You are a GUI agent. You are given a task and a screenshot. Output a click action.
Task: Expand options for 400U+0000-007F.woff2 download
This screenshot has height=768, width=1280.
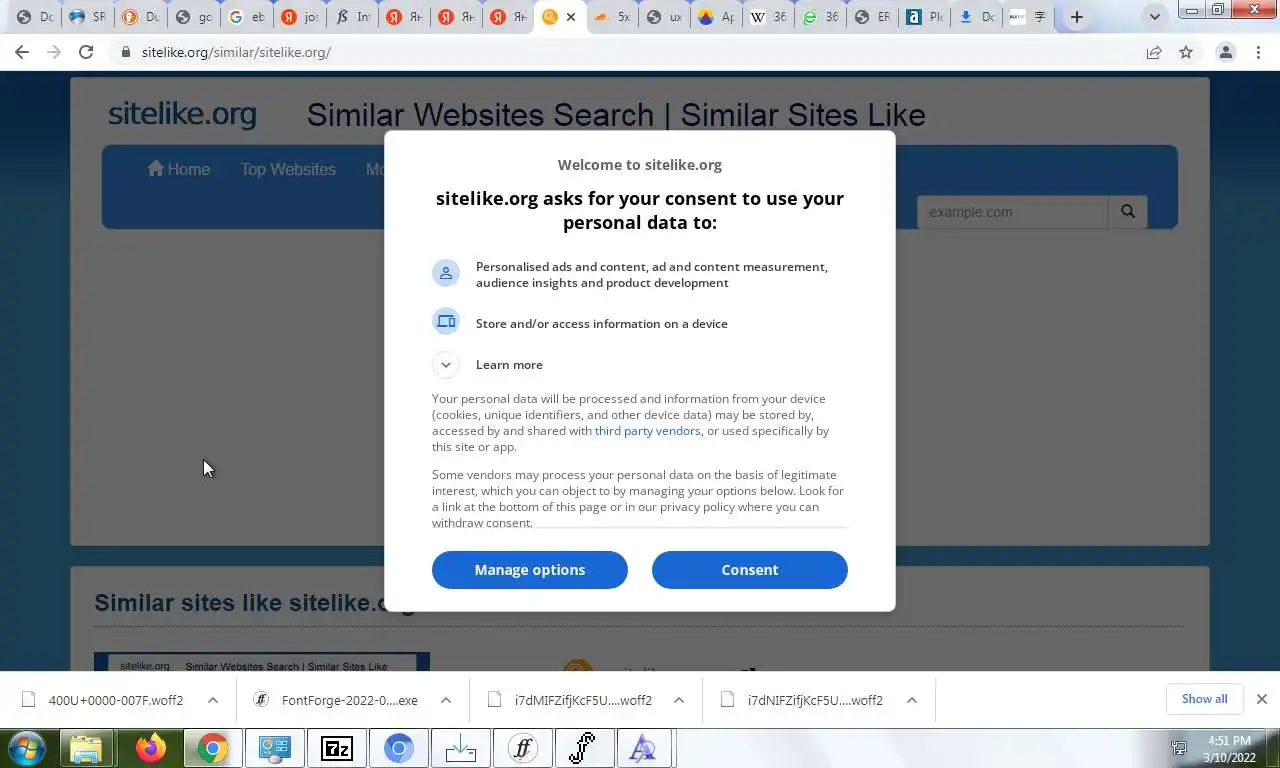[x=213, y=700]
